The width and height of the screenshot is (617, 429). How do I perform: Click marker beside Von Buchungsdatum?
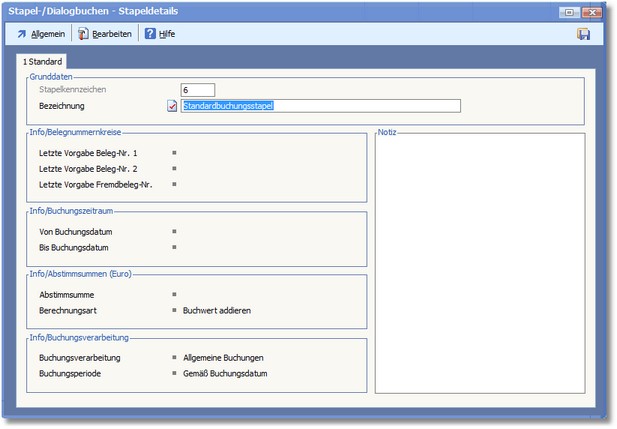[174, 231]
